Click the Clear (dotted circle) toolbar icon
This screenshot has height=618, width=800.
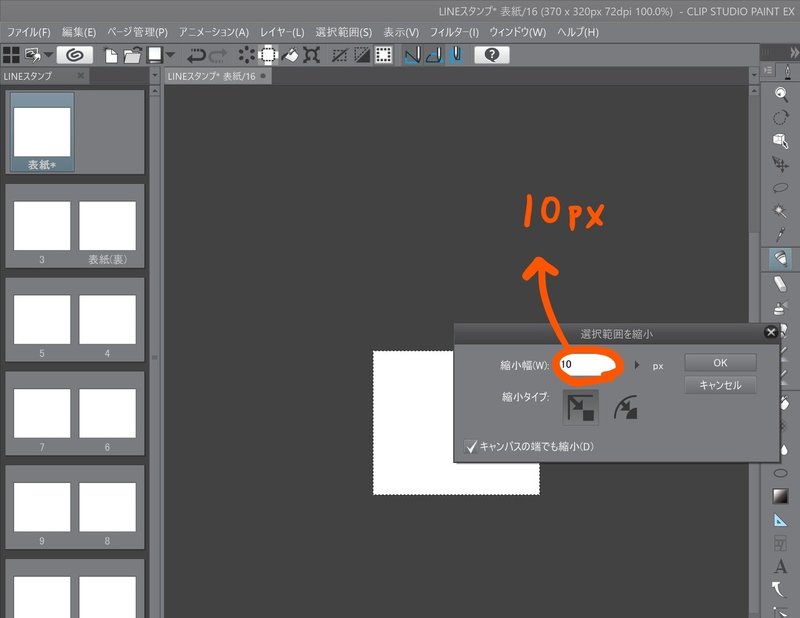[x=246, y=55]
